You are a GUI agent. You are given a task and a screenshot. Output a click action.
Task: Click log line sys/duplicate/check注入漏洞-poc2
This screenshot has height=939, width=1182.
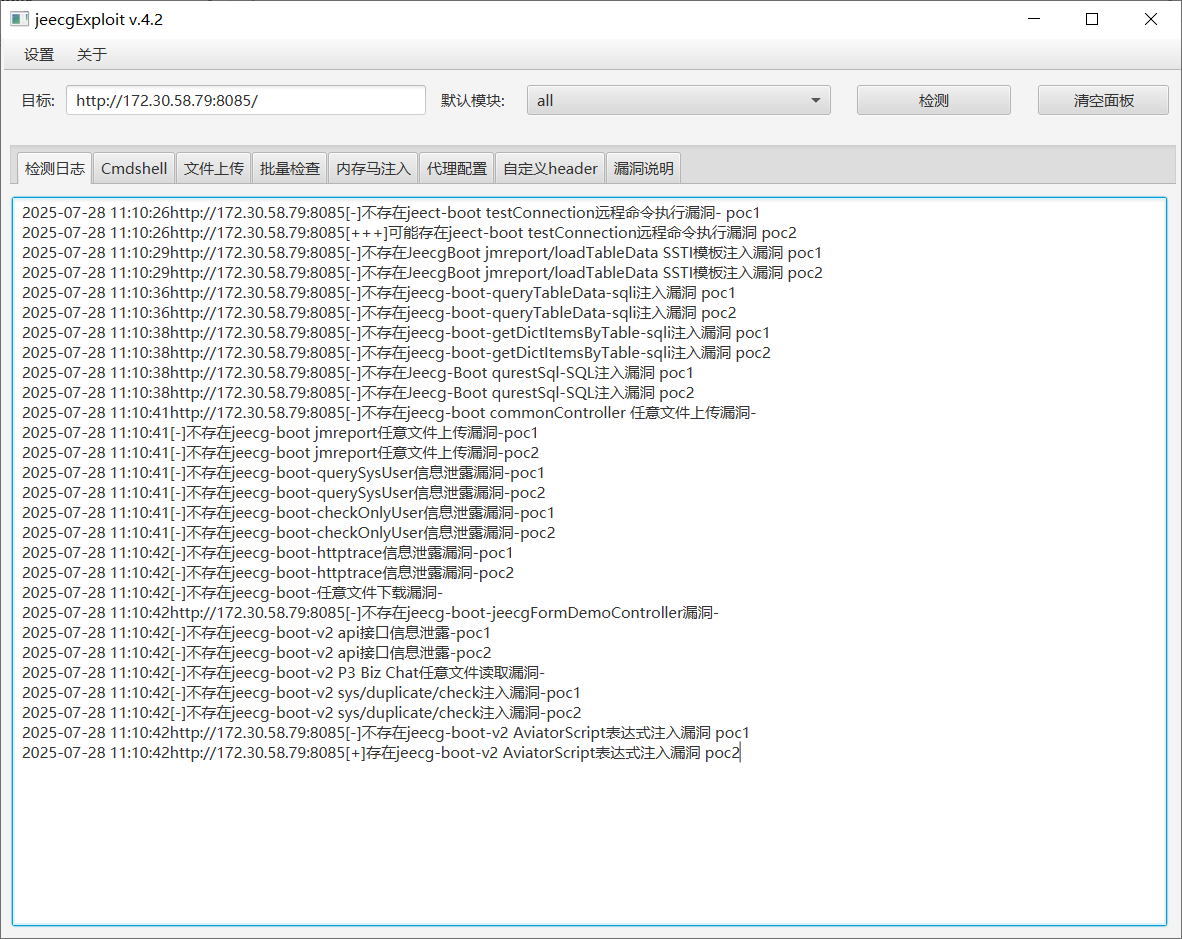(x=302, y=712)
